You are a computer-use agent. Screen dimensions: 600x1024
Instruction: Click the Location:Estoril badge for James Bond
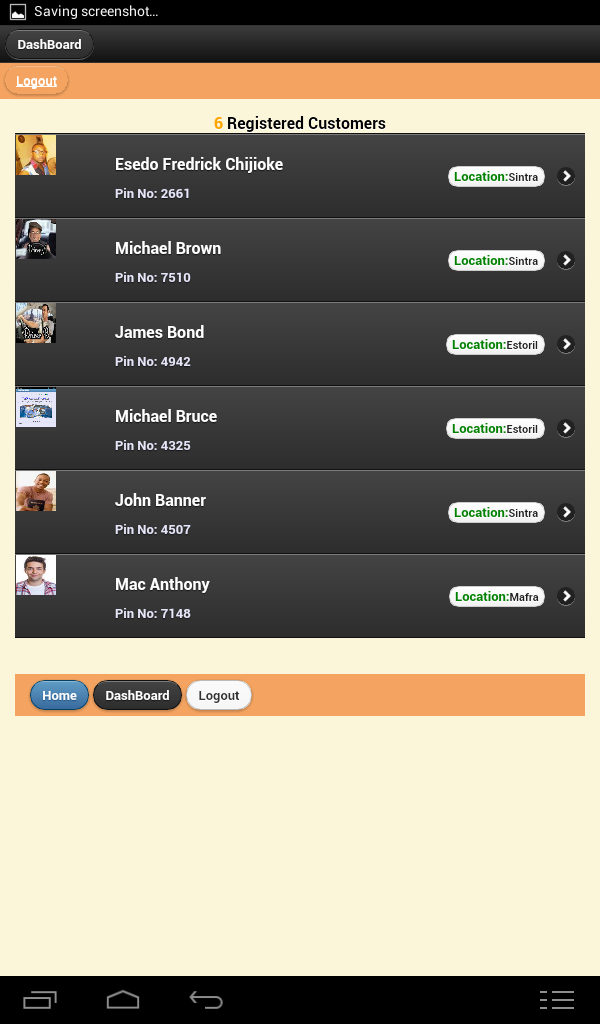pyautogui.click(x=495, y=344)
